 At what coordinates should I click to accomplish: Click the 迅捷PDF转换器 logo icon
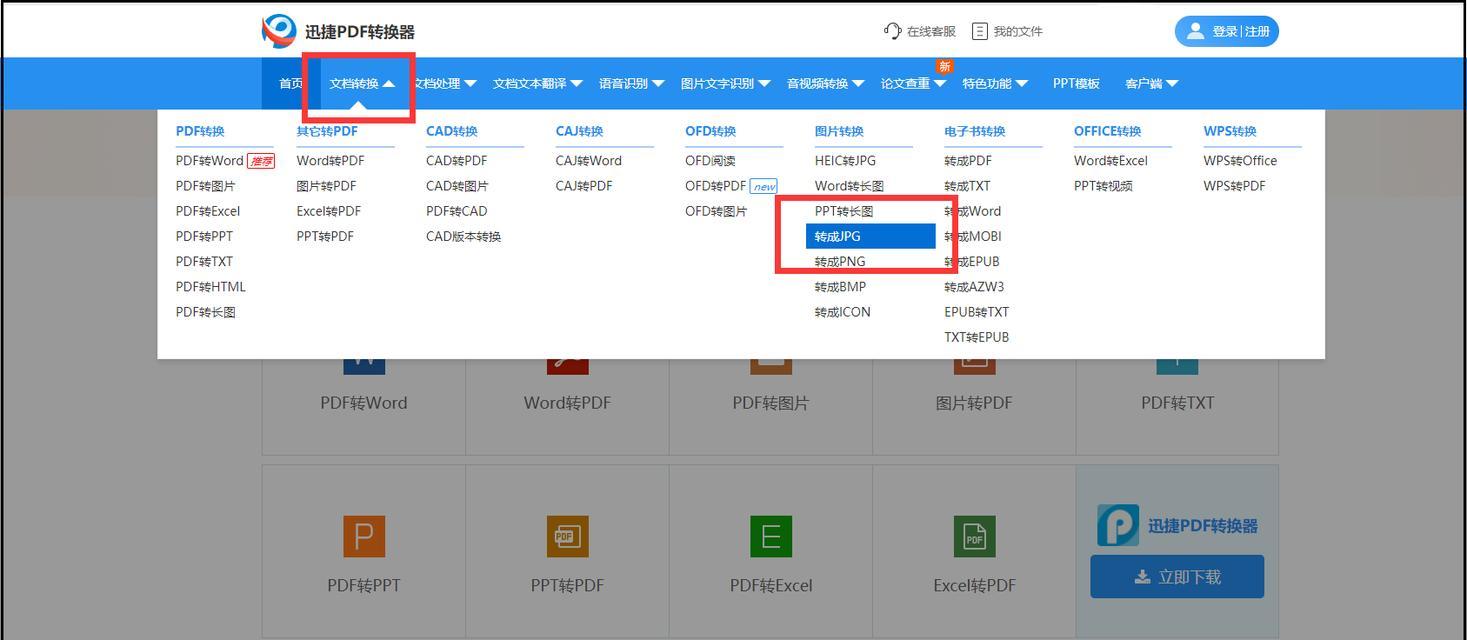[x=279, y=31]
